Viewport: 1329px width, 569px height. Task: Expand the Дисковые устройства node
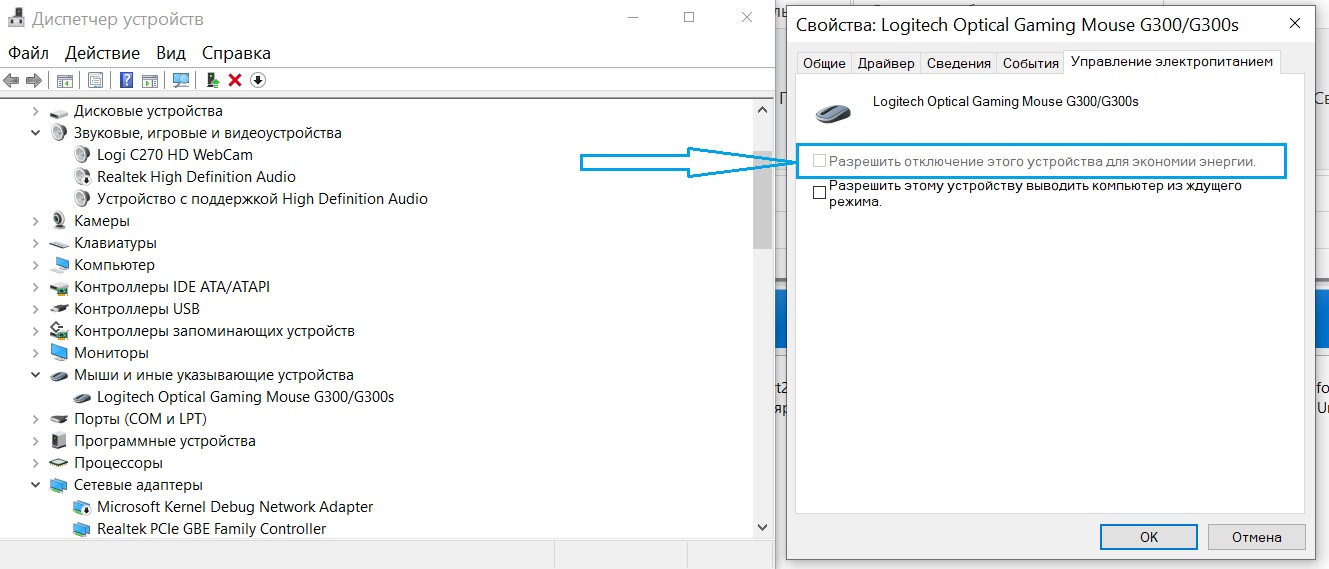(36, 111)
